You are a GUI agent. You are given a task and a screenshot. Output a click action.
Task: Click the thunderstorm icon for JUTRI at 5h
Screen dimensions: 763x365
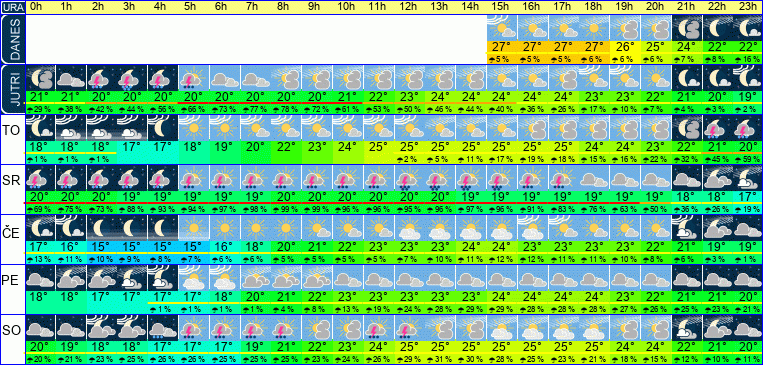point(194,78)
